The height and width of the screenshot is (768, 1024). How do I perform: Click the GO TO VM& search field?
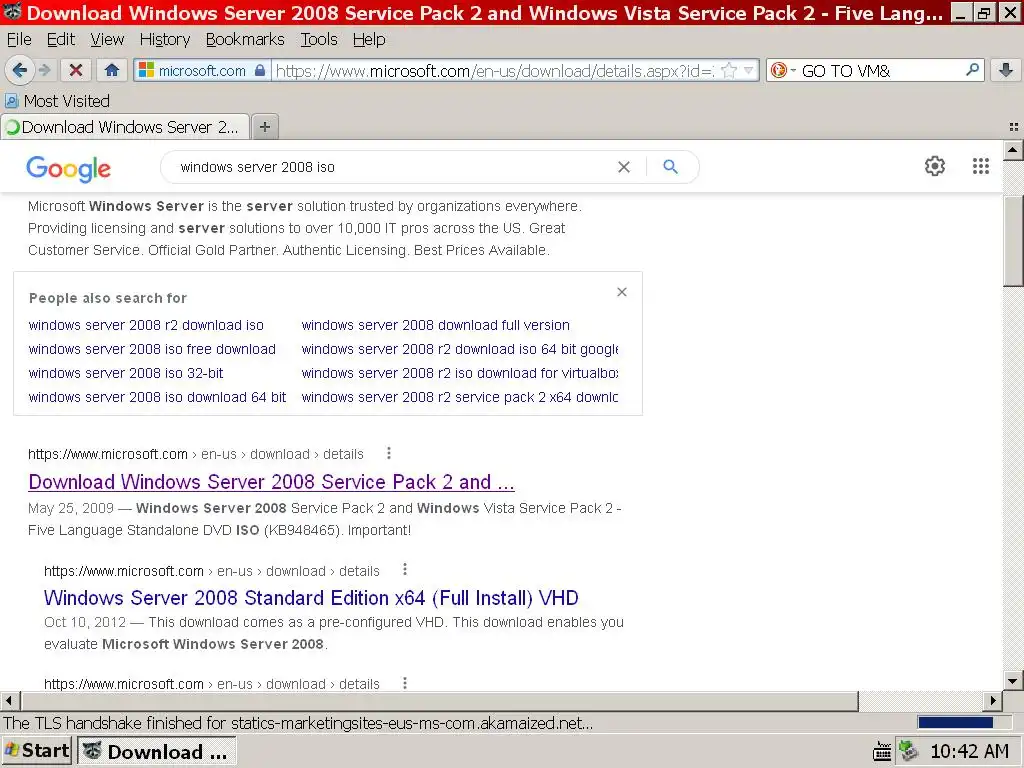pos(880,71)
